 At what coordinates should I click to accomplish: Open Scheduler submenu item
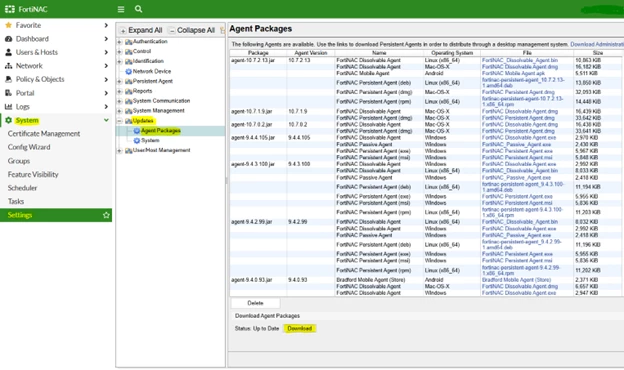coord(22,188)
